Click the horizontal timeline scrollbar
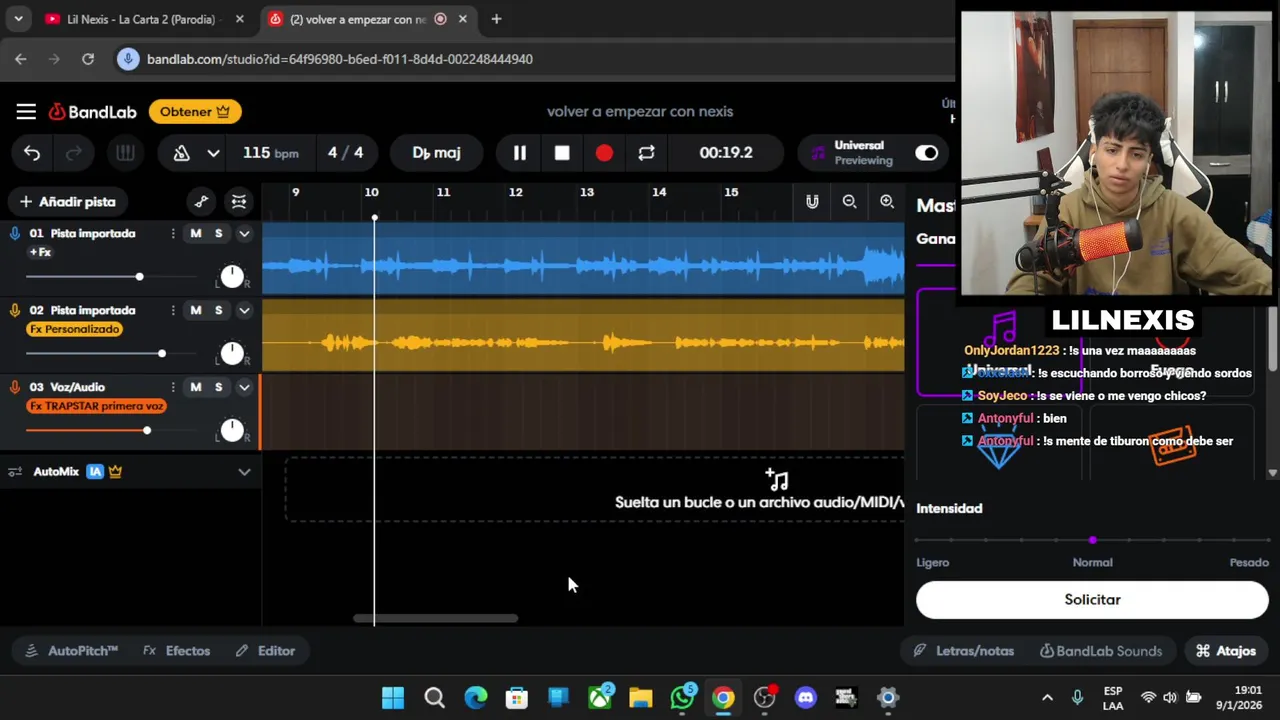1280x720 pixels. click(436, 618)
